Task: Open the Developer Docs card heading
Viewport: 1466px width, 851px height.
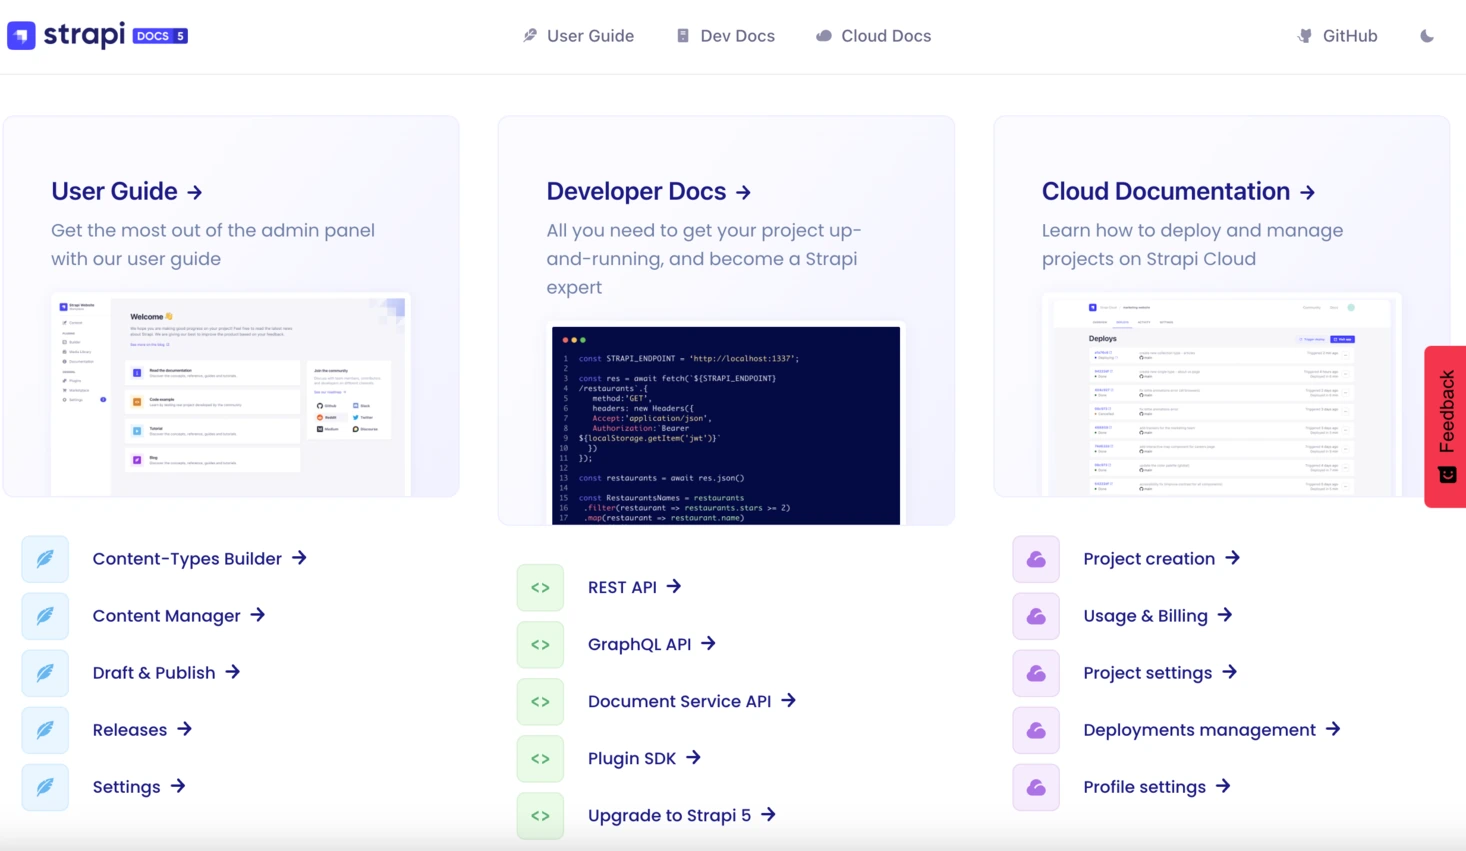Action: 649,191
